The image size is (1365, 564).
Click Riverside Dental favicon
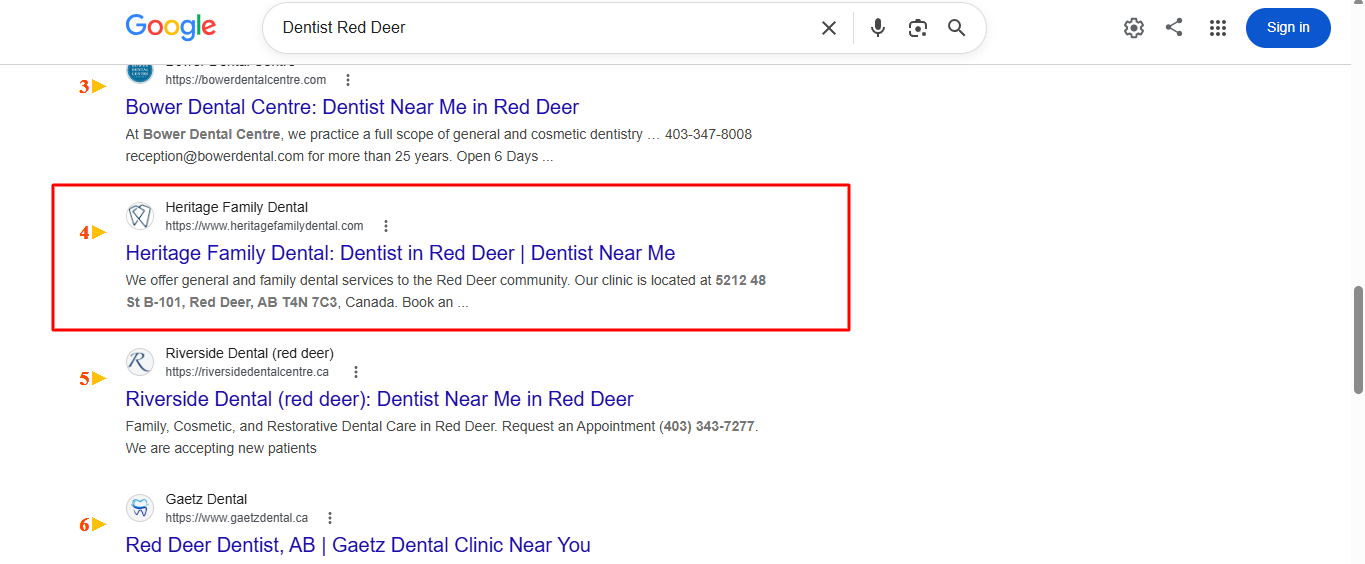point(140,362)
